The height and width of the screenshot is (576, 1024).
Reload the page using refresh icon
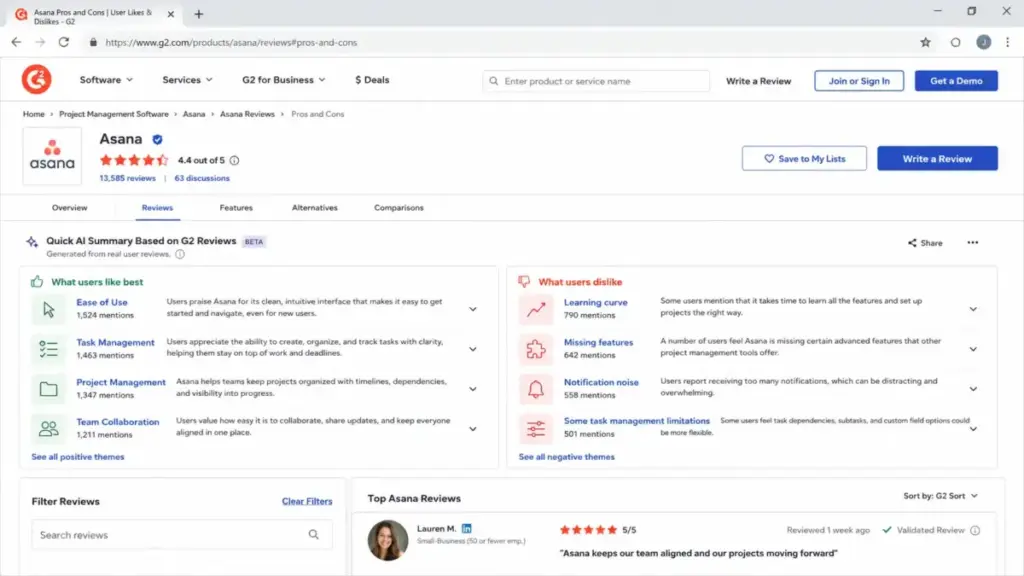pyautogui.click(x=63, y=42)
